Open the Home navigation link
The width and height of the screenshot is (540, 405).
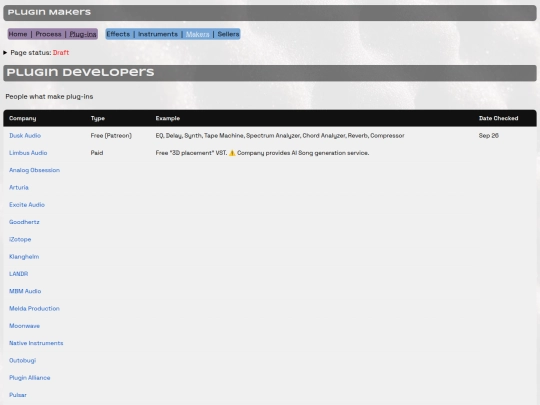click(18, 34)
